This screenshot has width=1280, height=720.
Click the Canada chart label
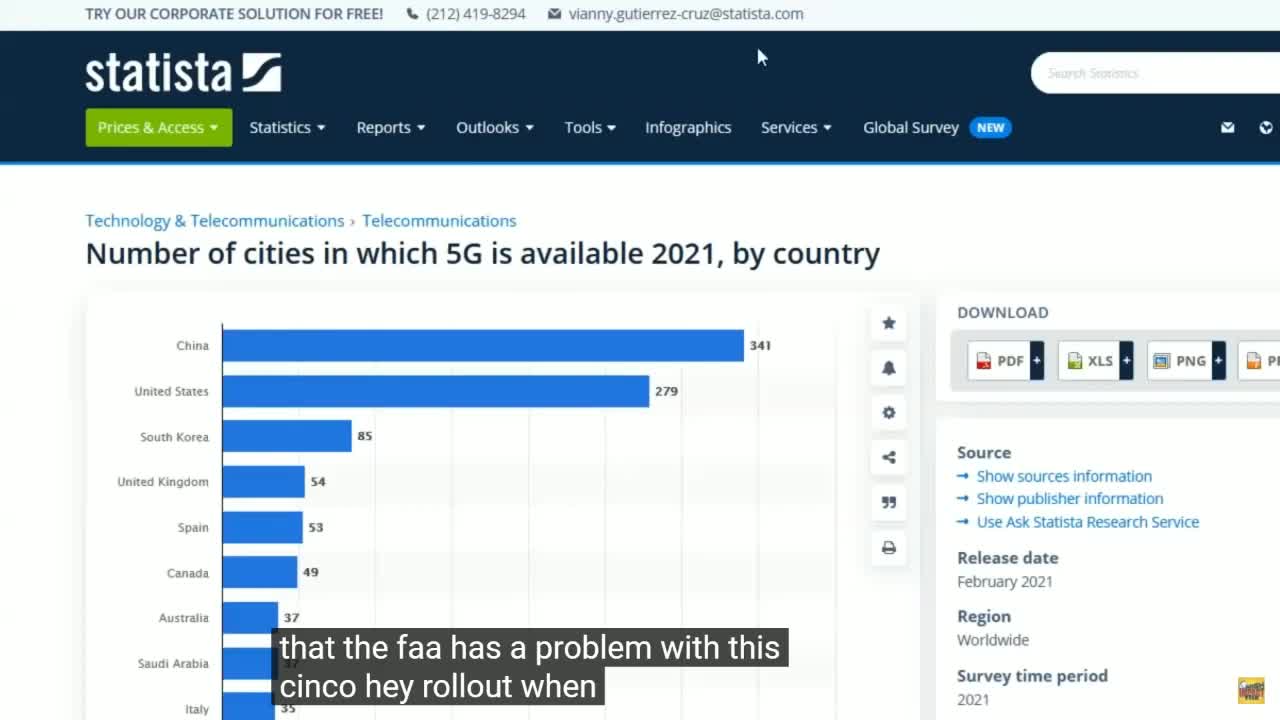coord(188,573)
